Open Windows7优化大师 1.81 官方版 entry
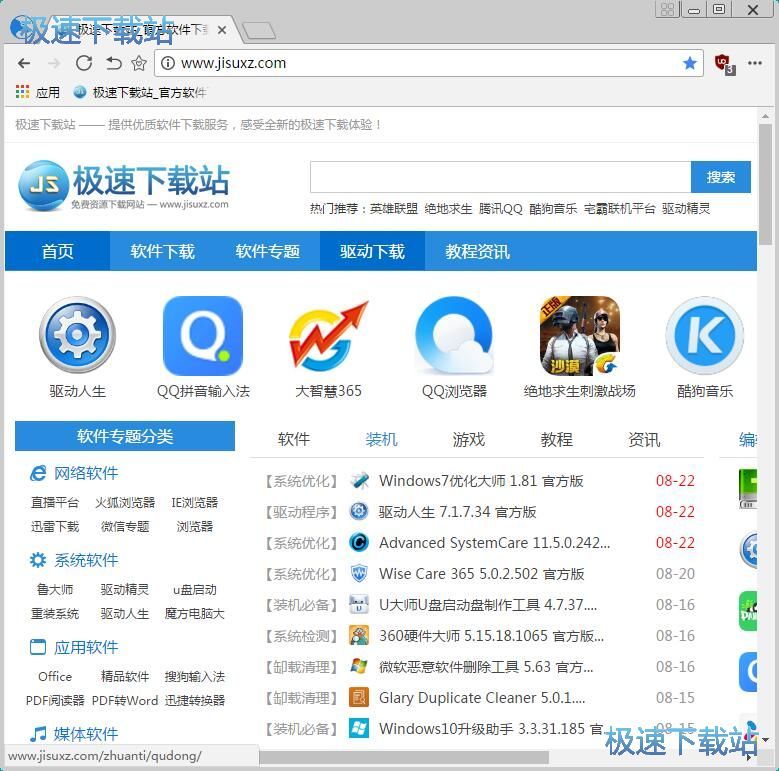 click(481, 480)
